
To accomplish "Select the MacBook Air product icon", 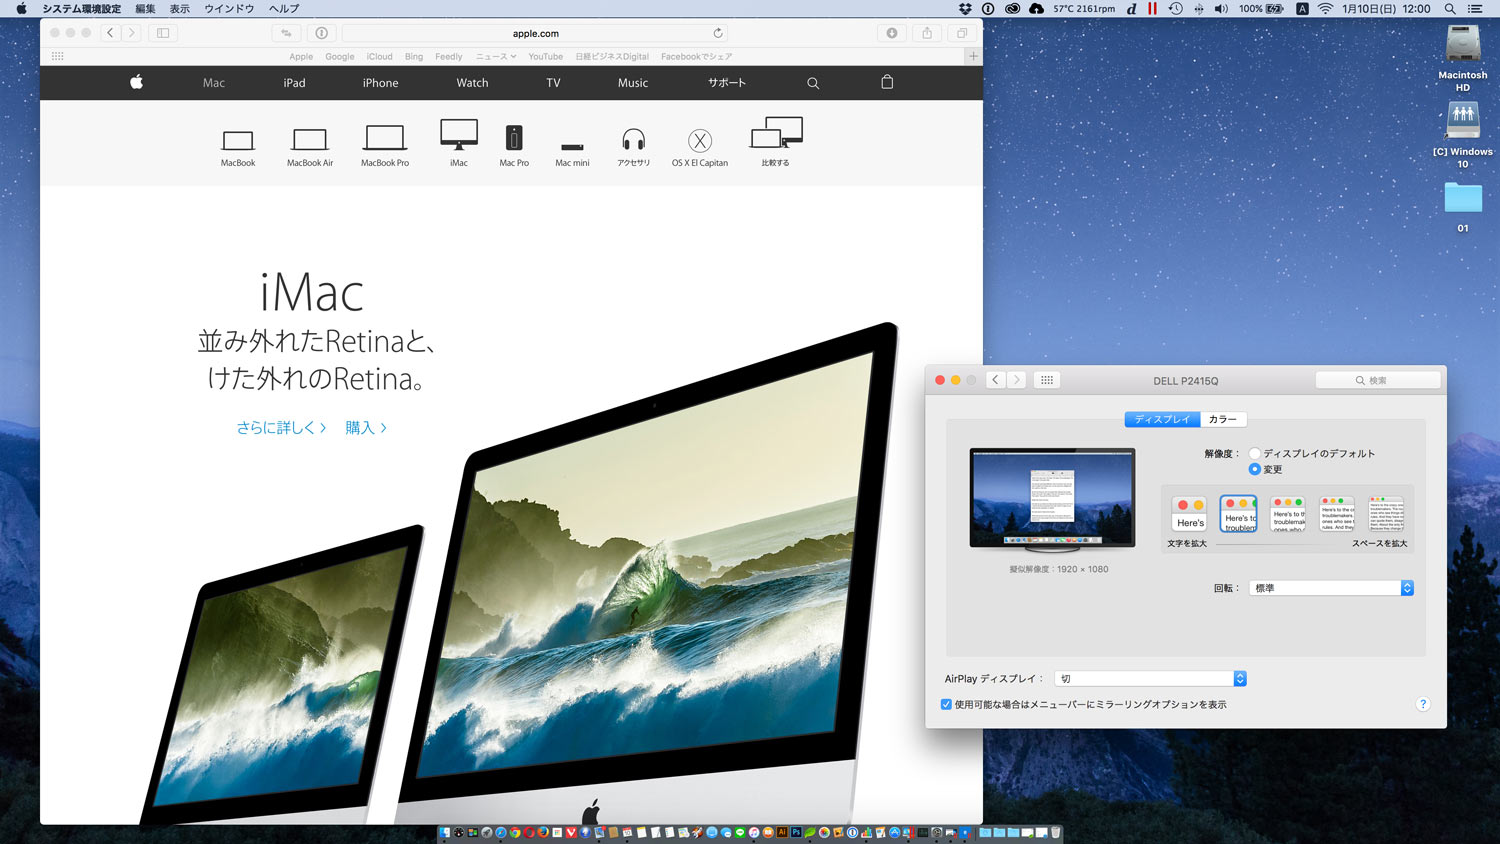I will 310,140.
